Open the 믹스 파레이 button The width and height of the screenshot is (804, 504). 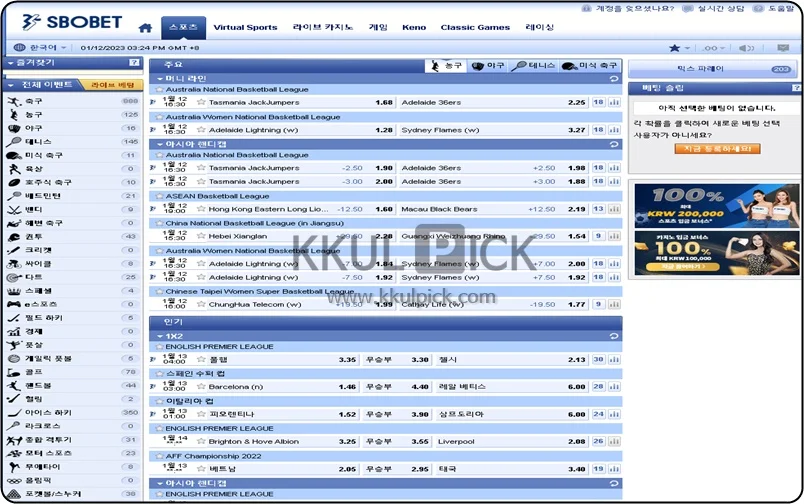point(713,69)
